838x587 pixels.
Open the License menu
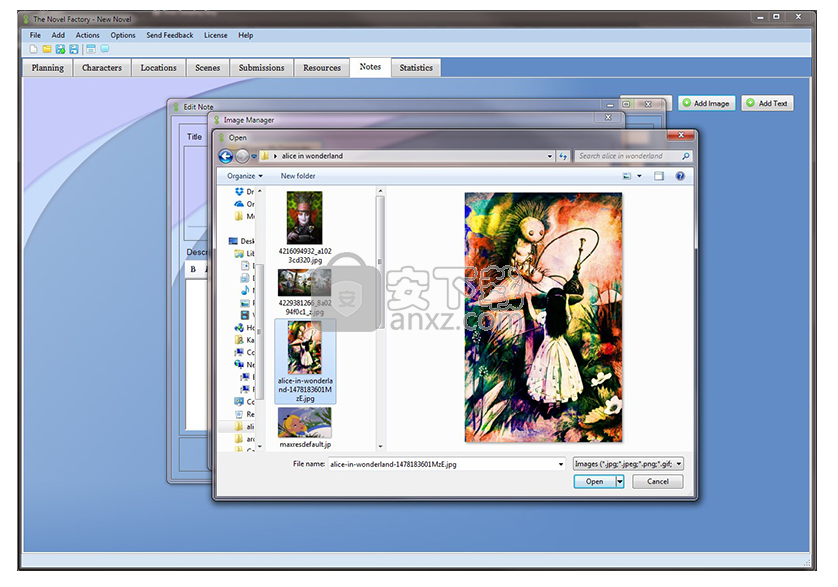(x=215, y=35)
